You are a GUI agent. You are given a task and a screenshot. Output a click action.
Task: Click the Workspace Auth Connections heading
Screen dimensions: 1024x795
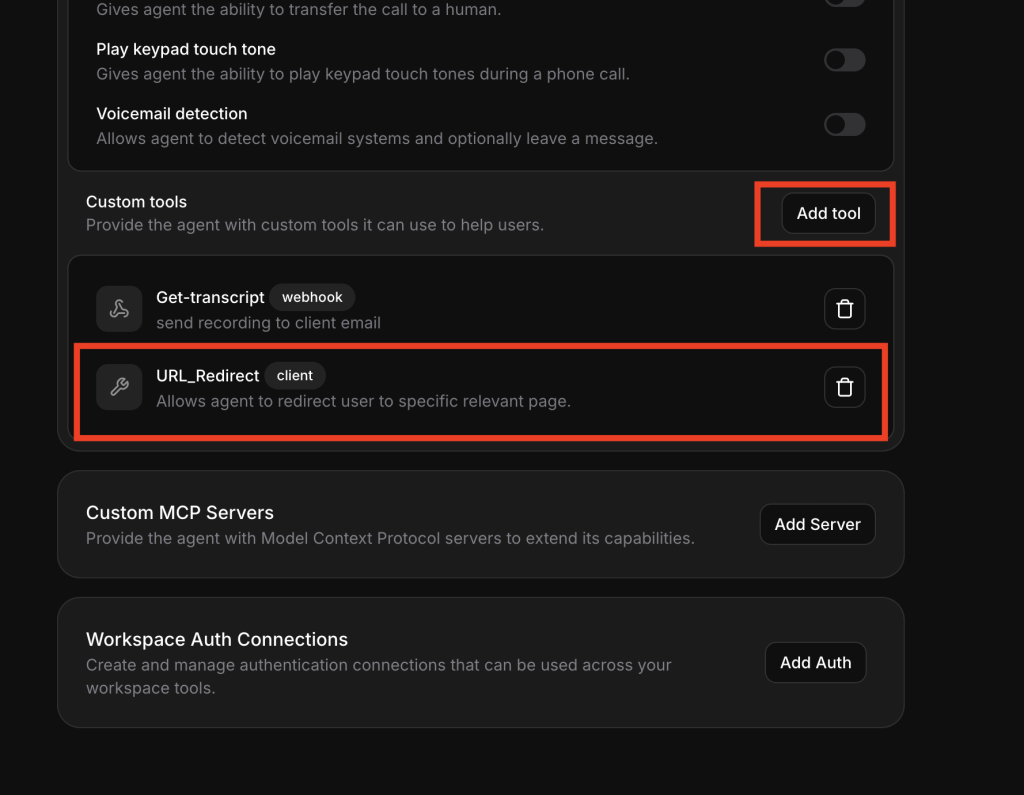tap(217, 640)
